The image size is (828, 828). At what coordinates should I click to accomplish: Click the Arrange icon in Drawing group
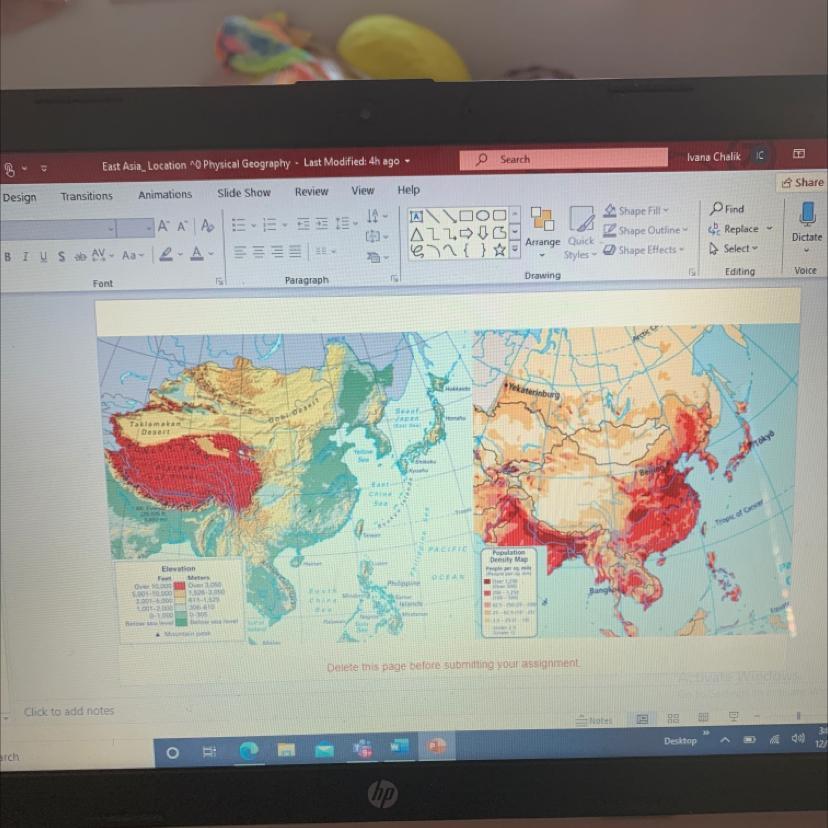(542, 219)
